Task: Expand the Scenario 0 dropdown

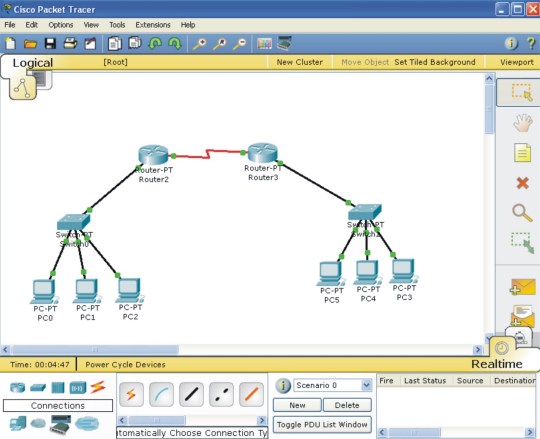Action: click(366, 385)
